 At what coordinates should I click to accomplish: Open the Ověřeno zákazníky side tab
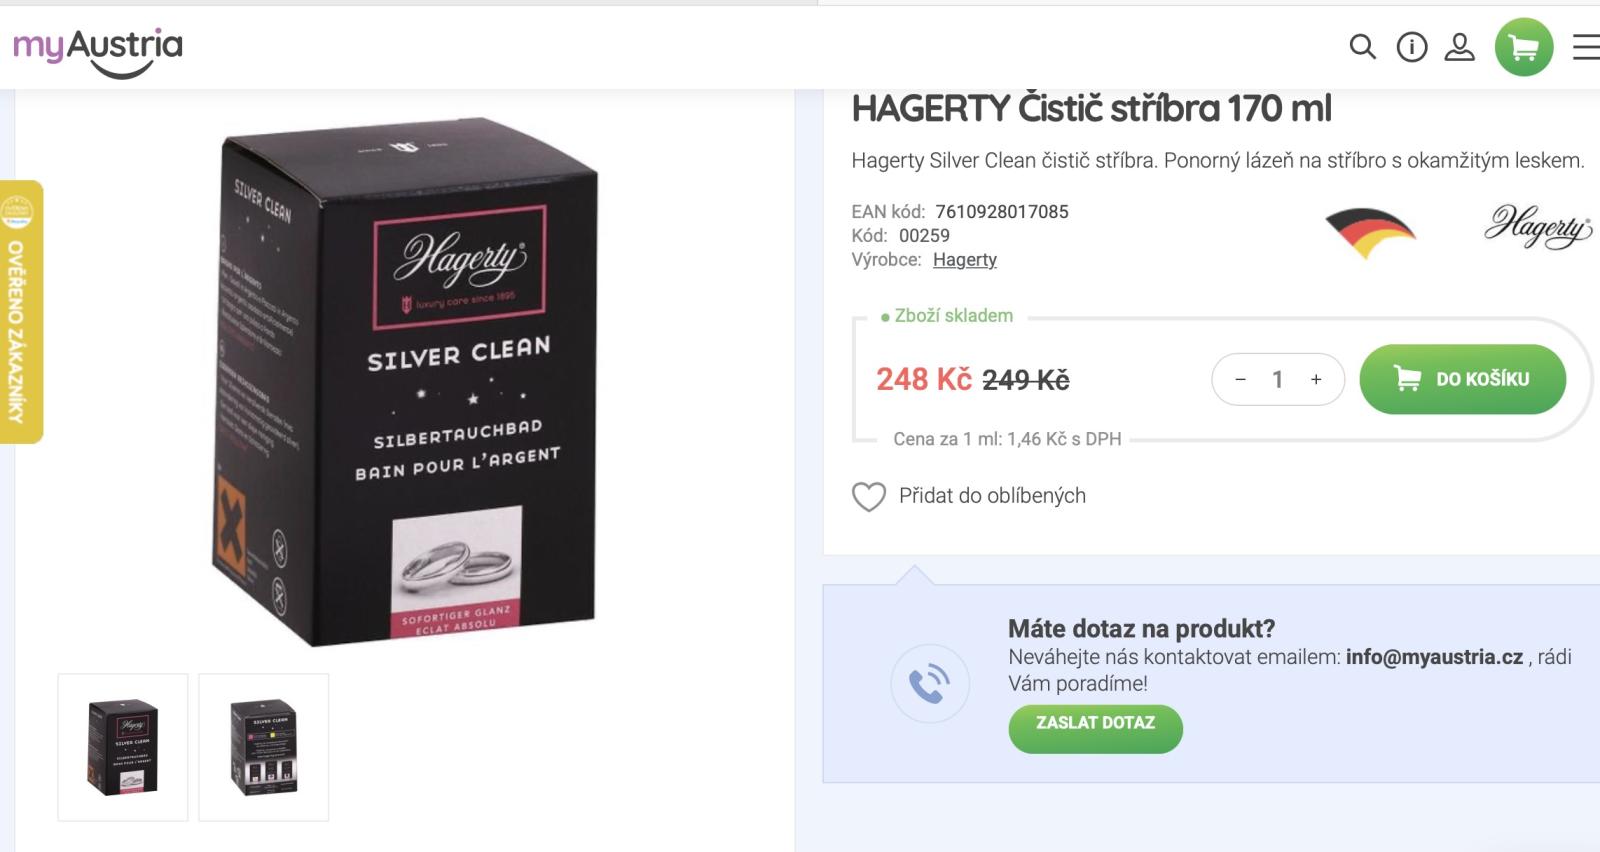(x=19, y=312)
